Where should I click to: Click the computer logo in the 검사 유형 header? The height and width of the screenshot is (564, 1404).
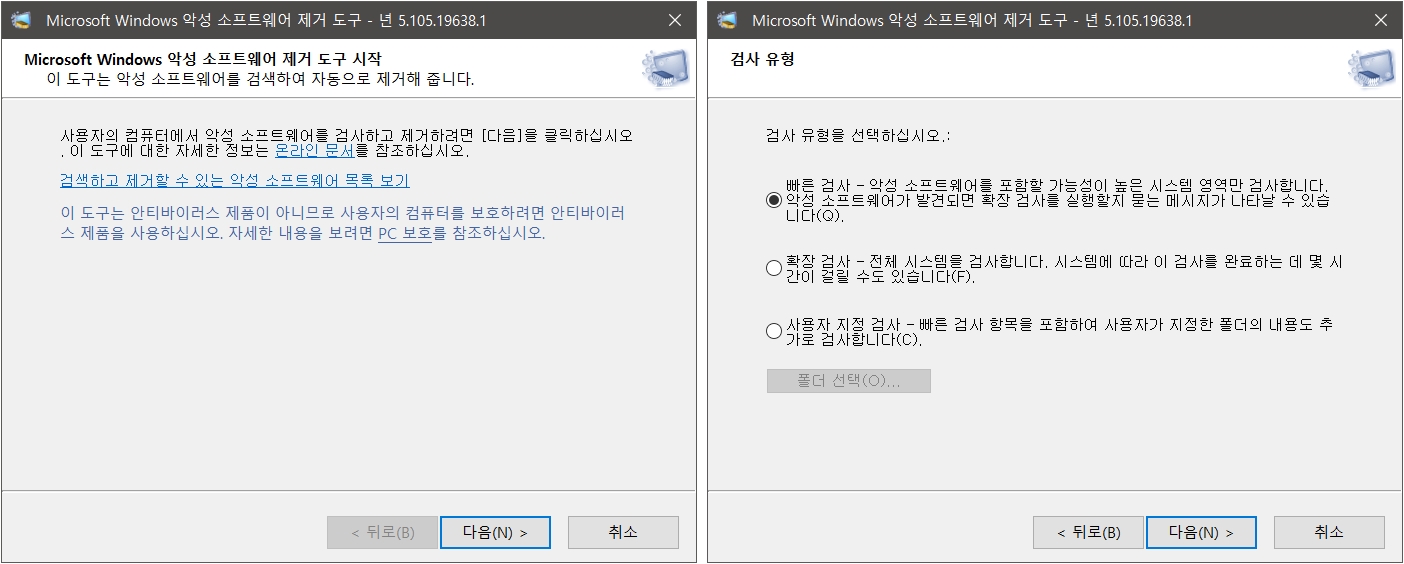1371,69
